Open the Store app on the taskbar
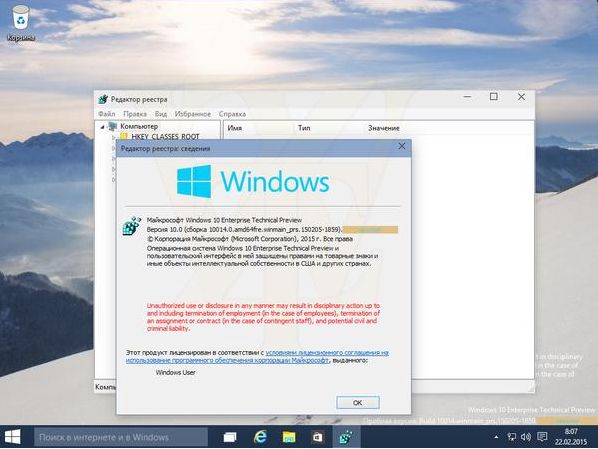 point(317,437)
